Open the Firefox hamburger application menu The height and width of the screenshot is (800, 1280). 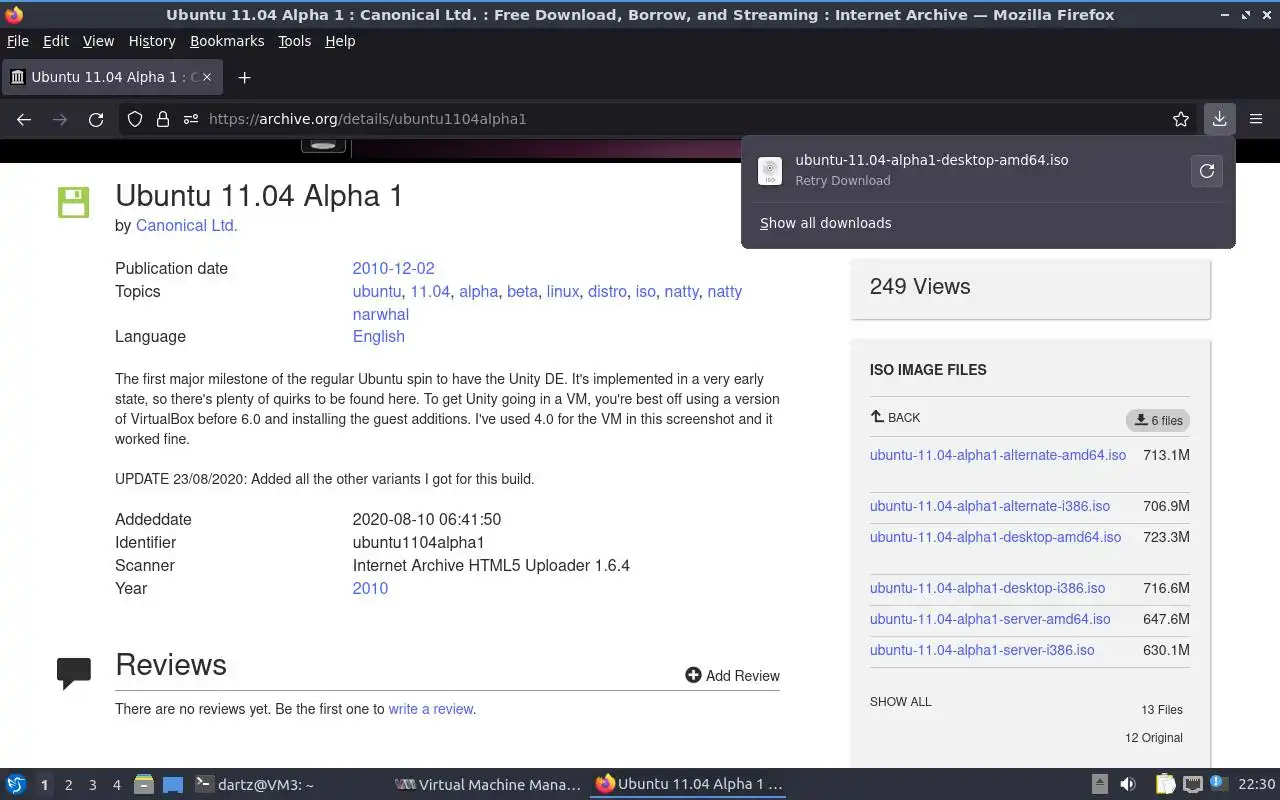click(1256, 119)
